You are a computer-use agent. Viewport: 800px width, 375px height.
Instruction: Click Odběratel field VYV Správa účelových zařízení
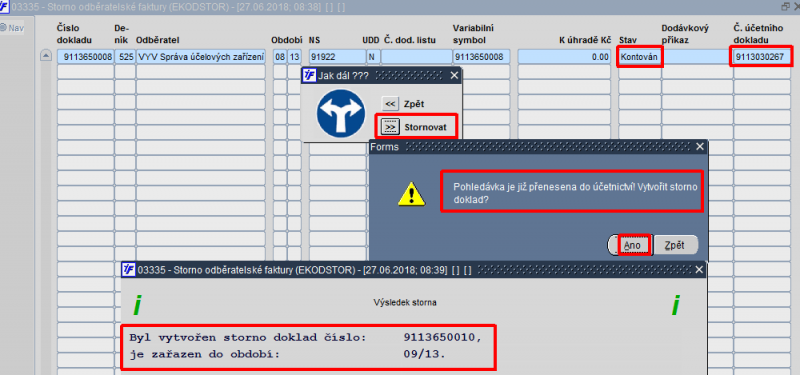pos(201,57)
